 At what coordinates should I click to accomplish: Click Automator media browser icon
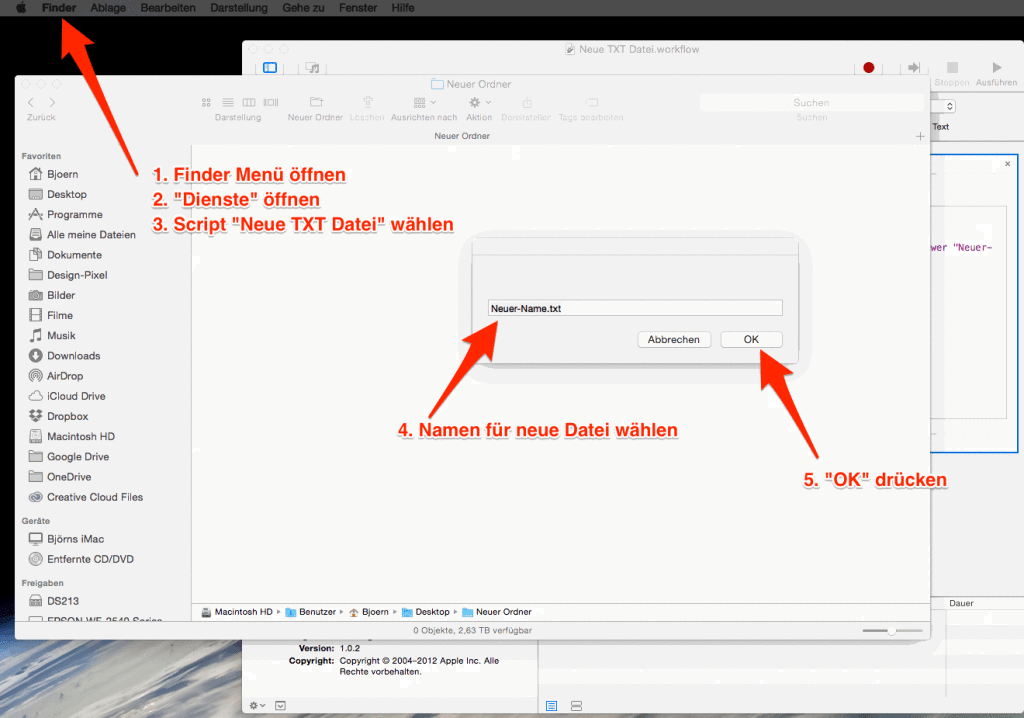[x=313, y=67]
